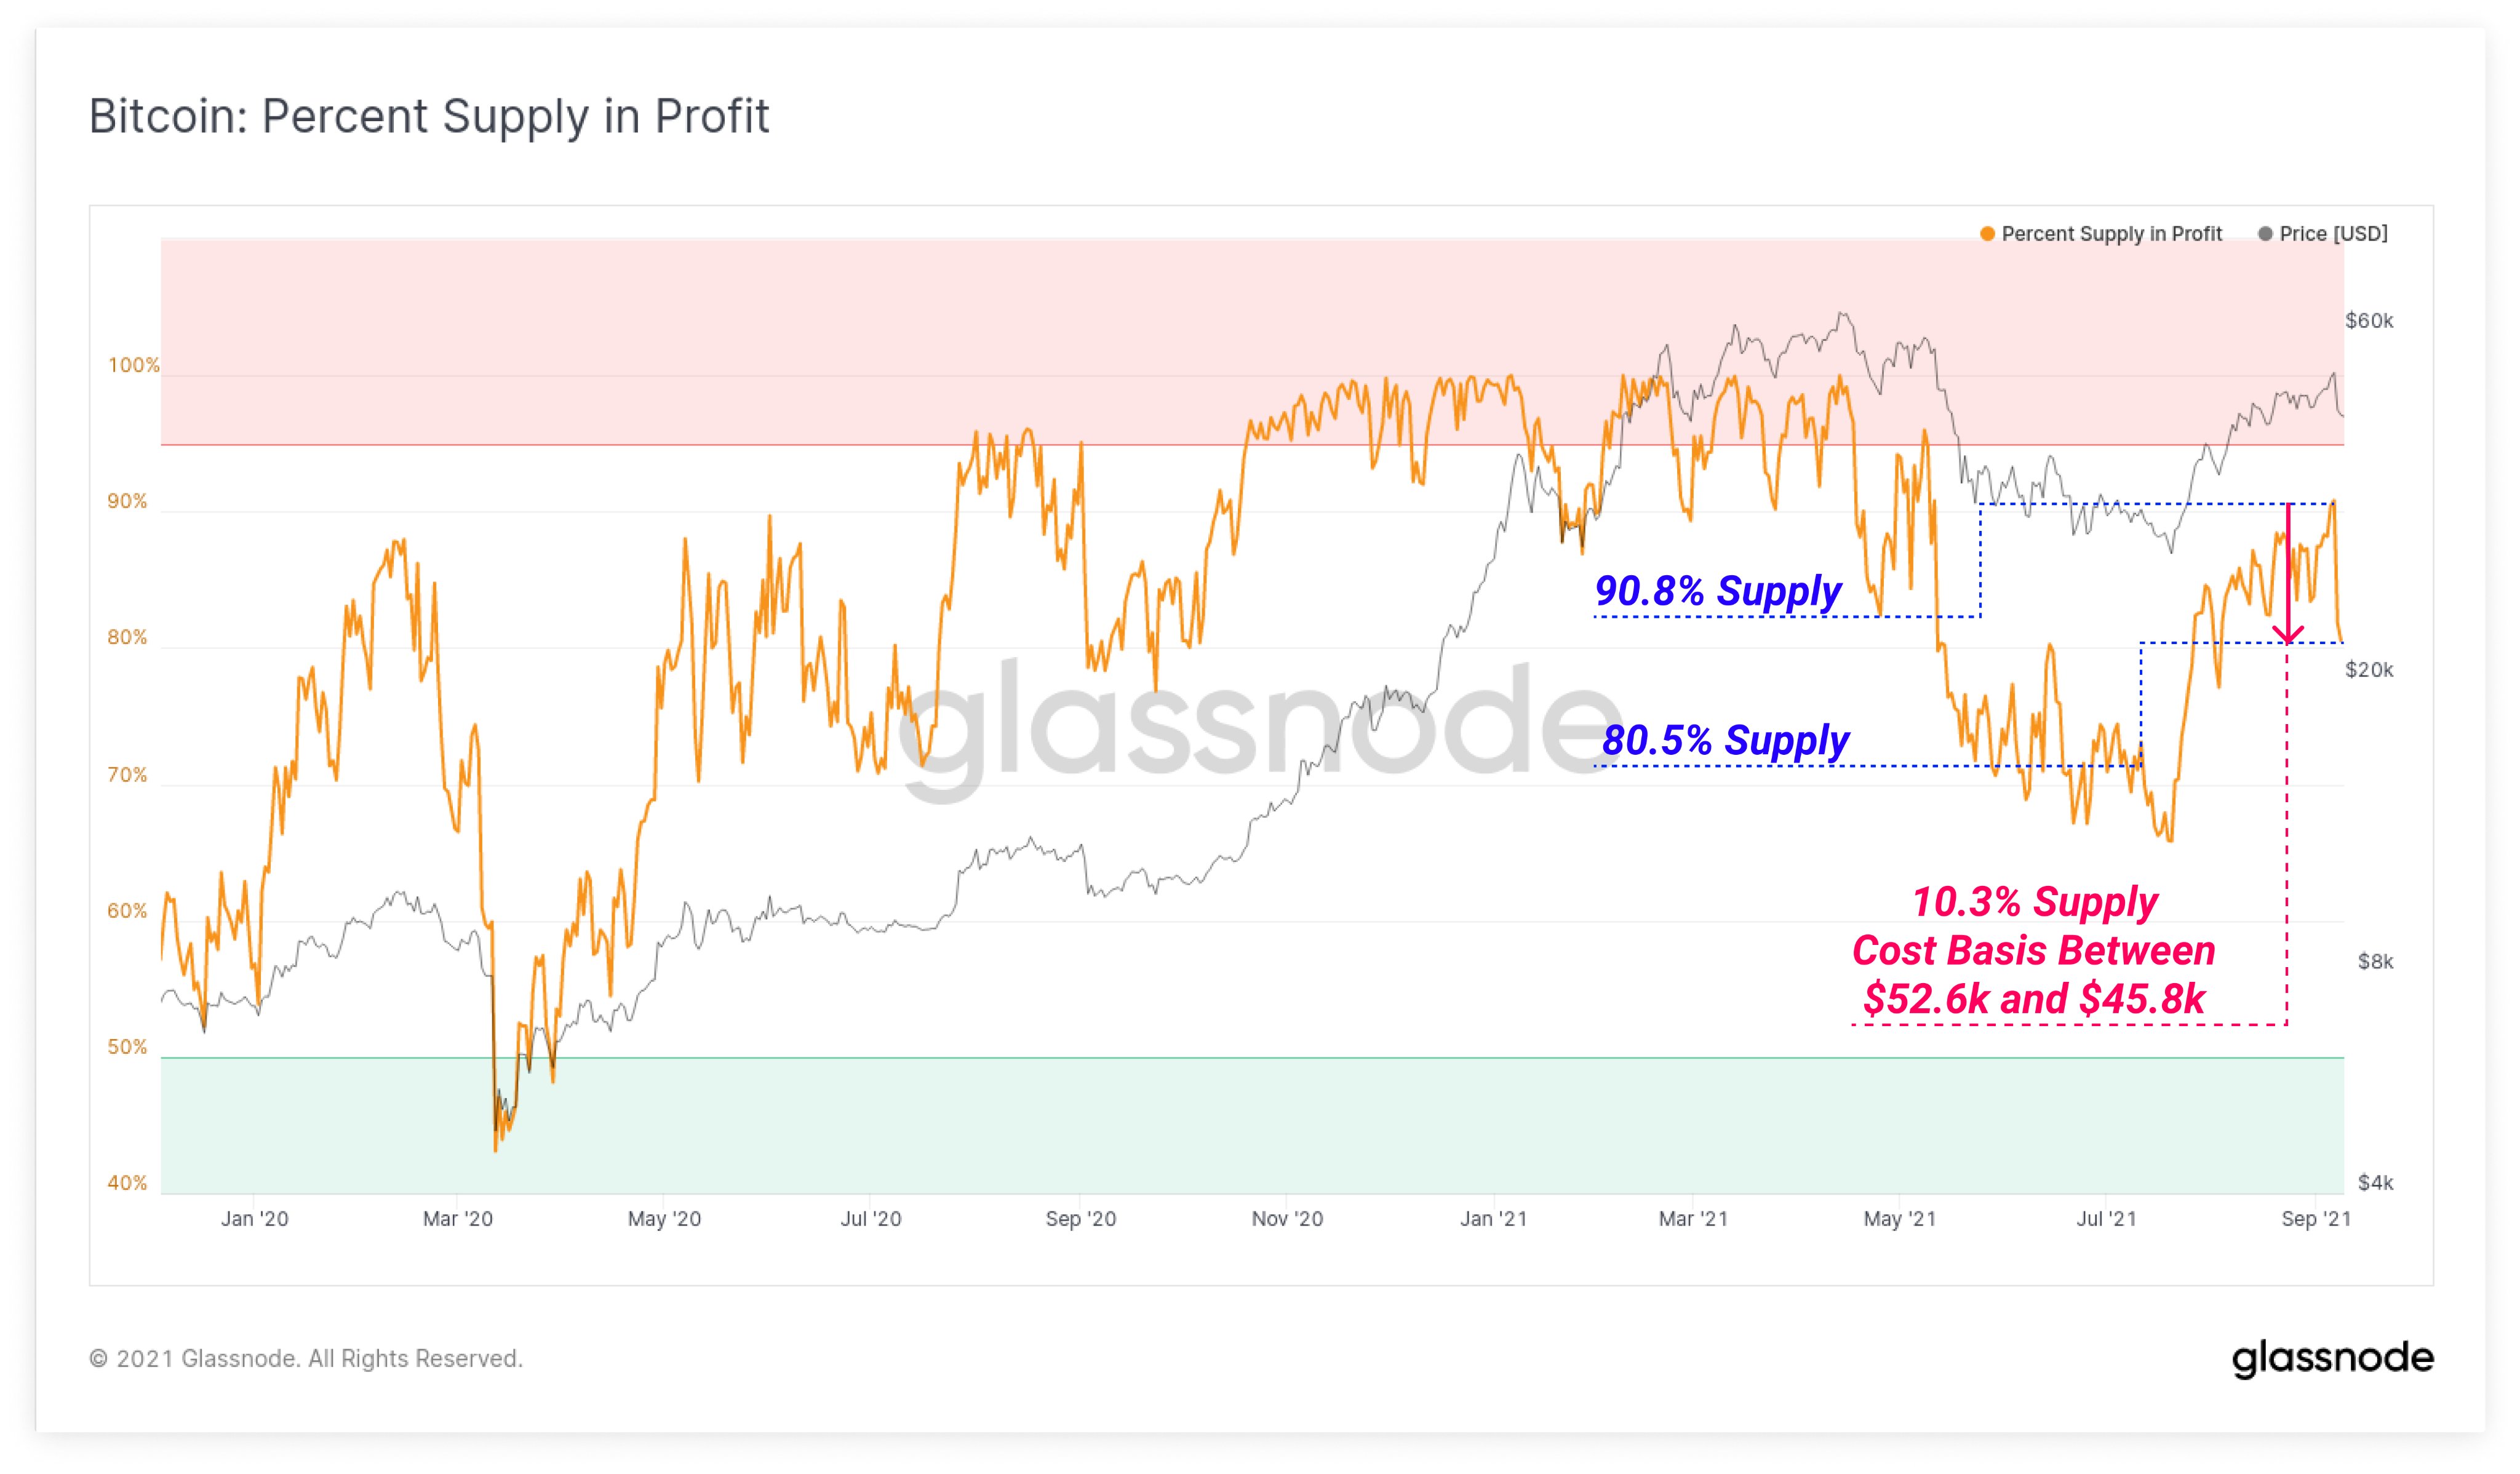Viewport: 2520px width, 1474px height.
Task: Click the glassnode logo at bottom right
Action: click(x=2332, y=1358)
